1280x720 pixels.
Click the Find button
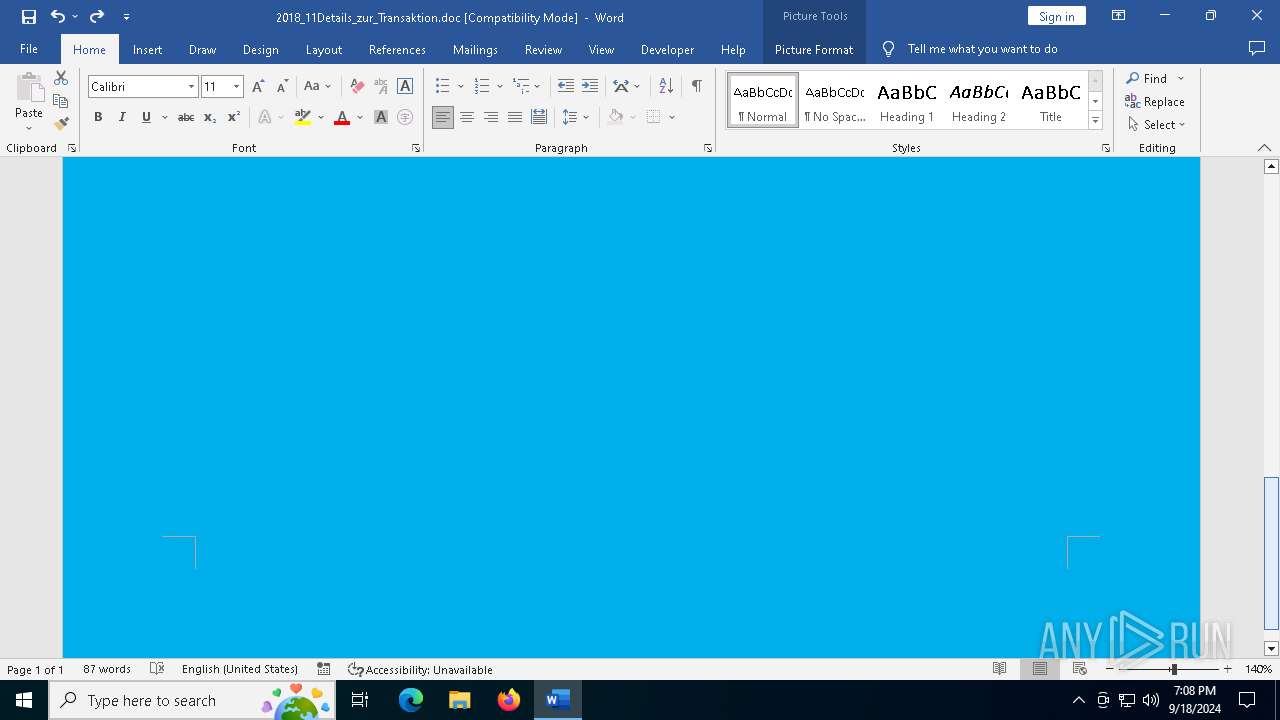(1147, 78)
